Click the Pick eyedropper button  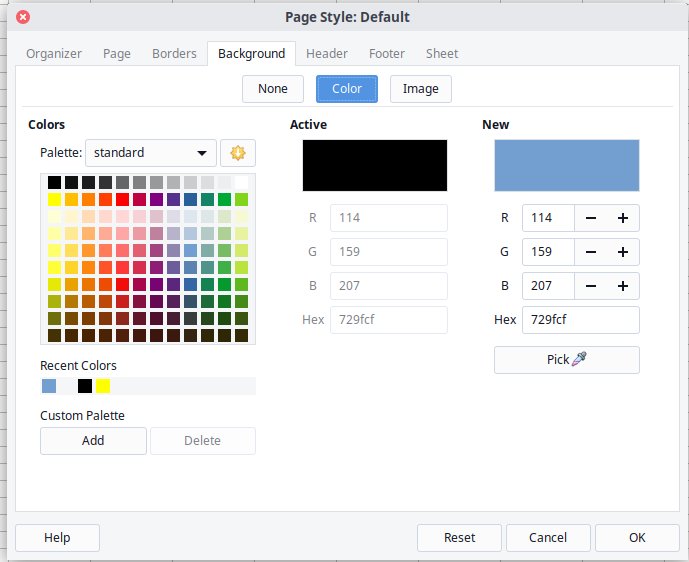coord(566,360)
